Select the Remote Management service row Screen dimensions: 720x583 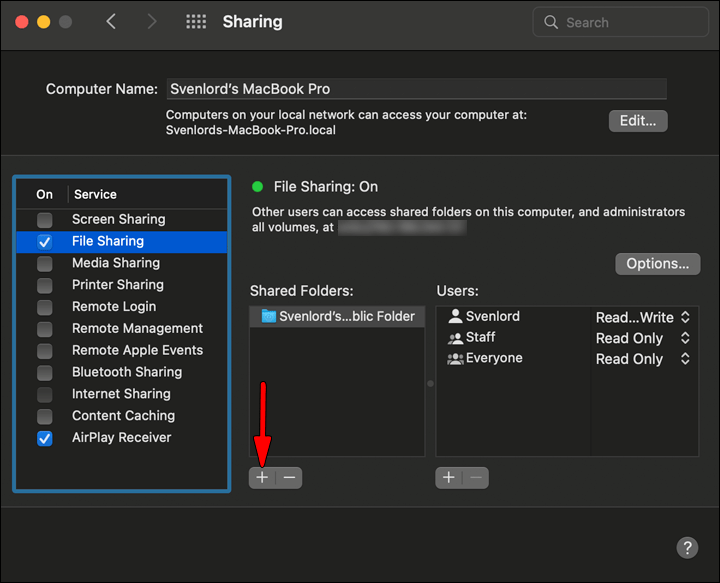[x=122, y=329]
